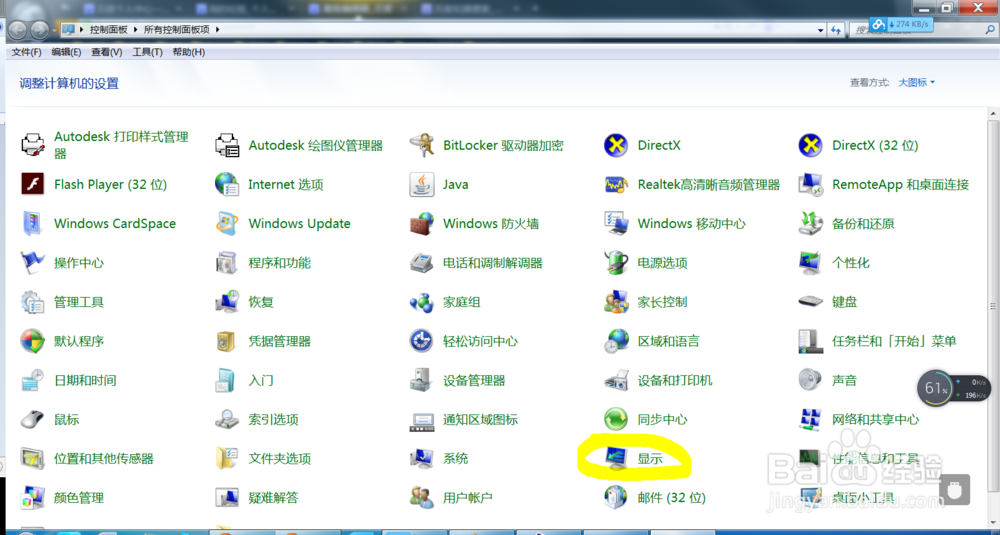
Task: Open the 轻松访问中心 icon
Action: pos(422,341)
